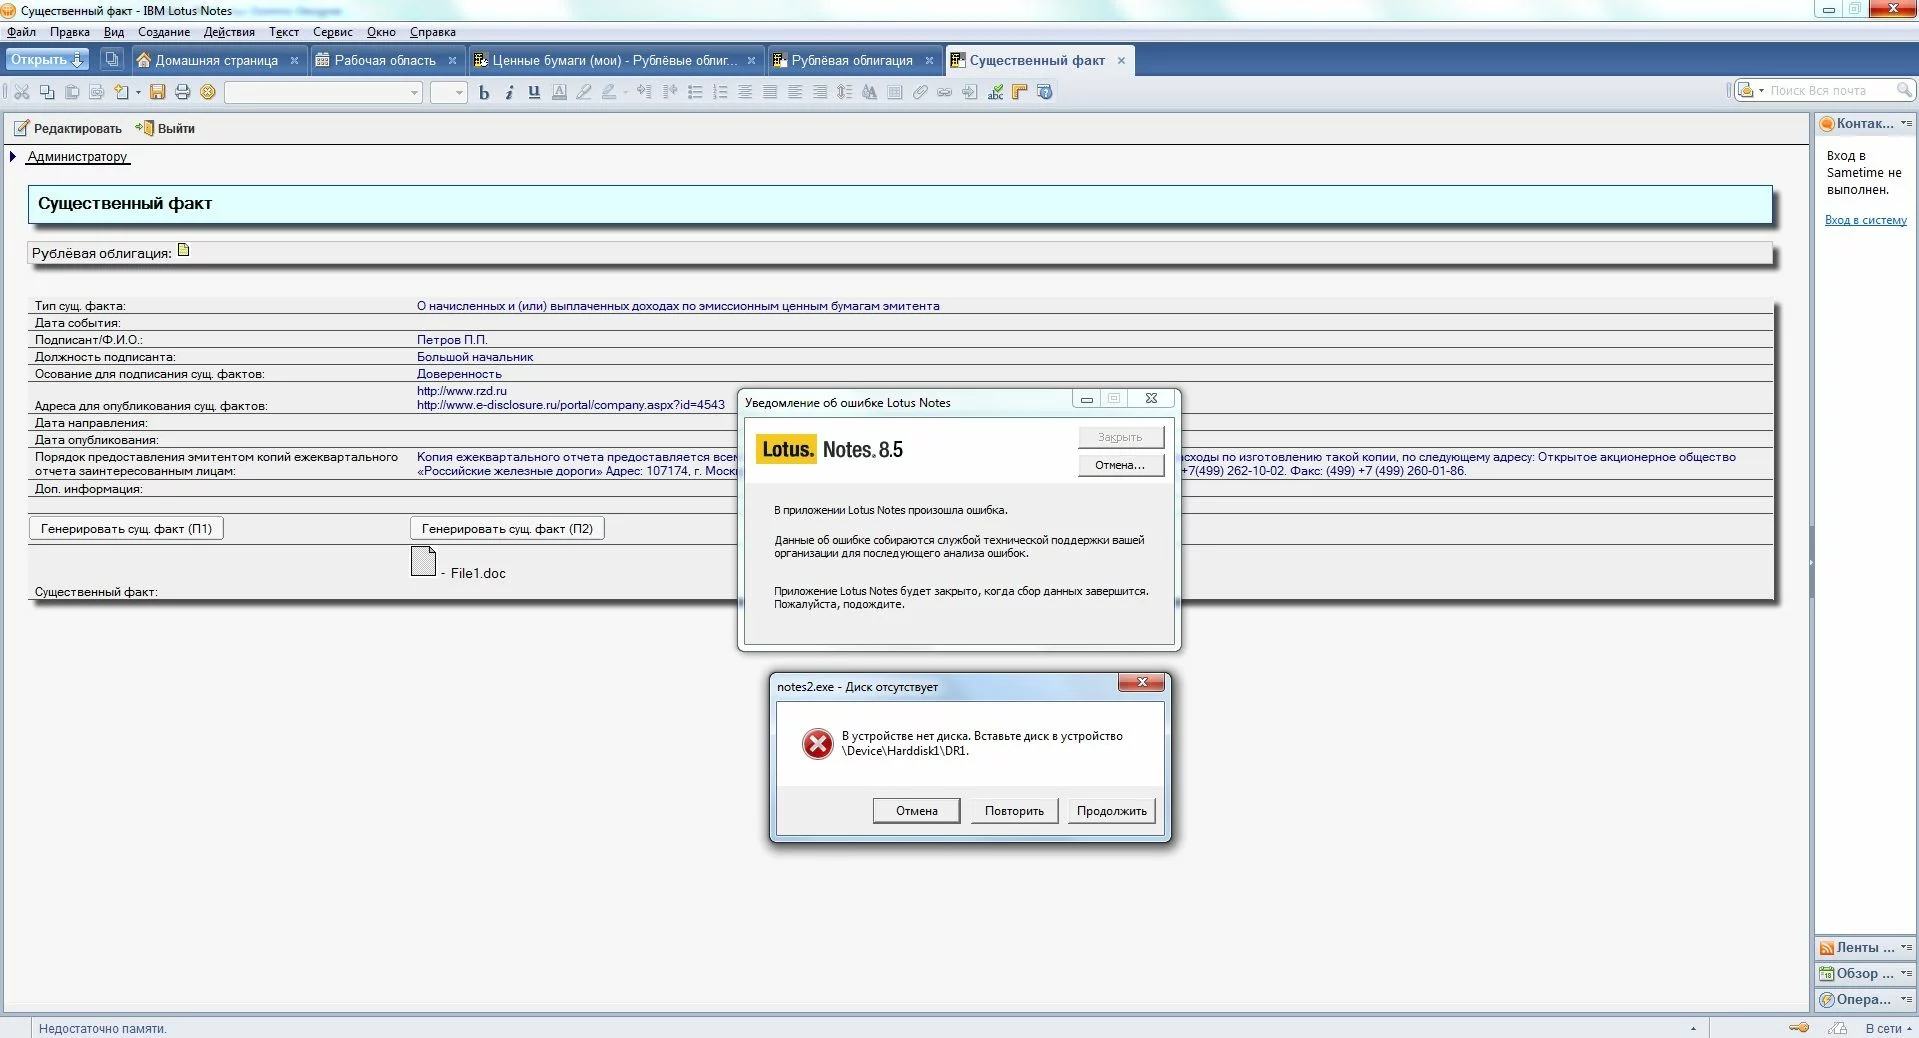Viewport: 1919px width, 1038px height.
Task: Click the spell check abc icon
Action: [995, 92]
